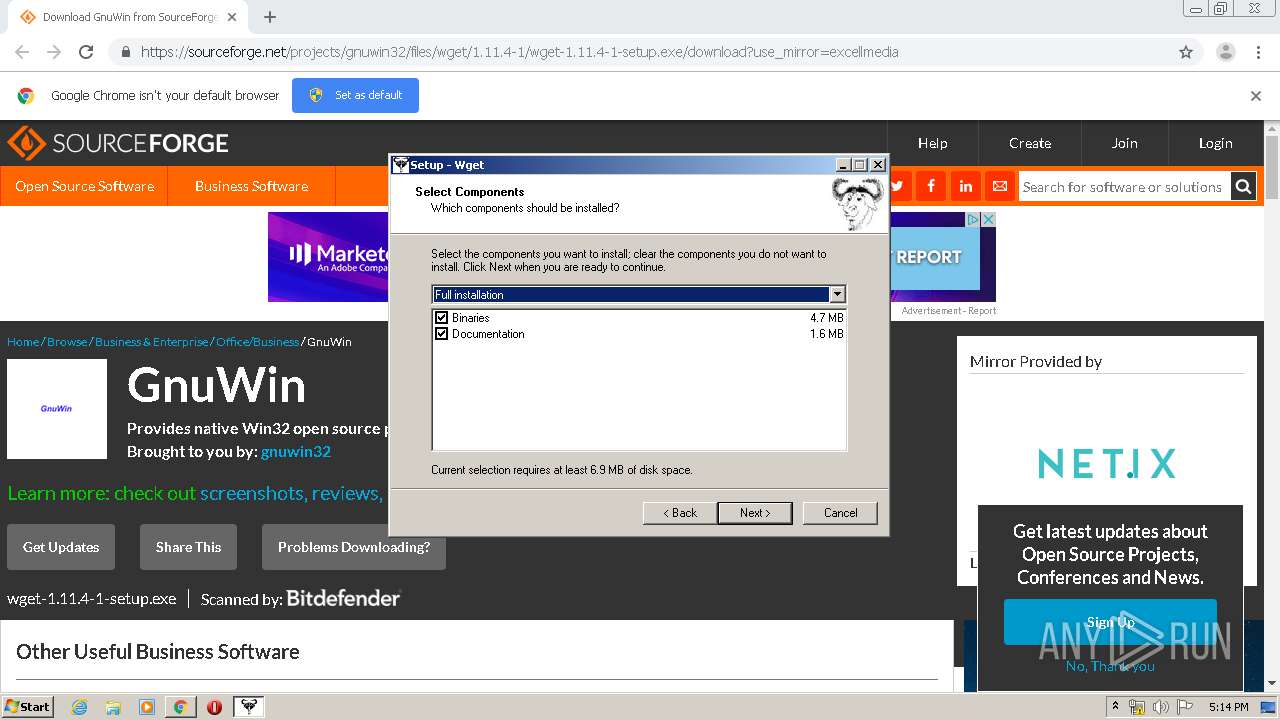
Task: Click Sign Up in updates popup
Action: click(1110, 622)
